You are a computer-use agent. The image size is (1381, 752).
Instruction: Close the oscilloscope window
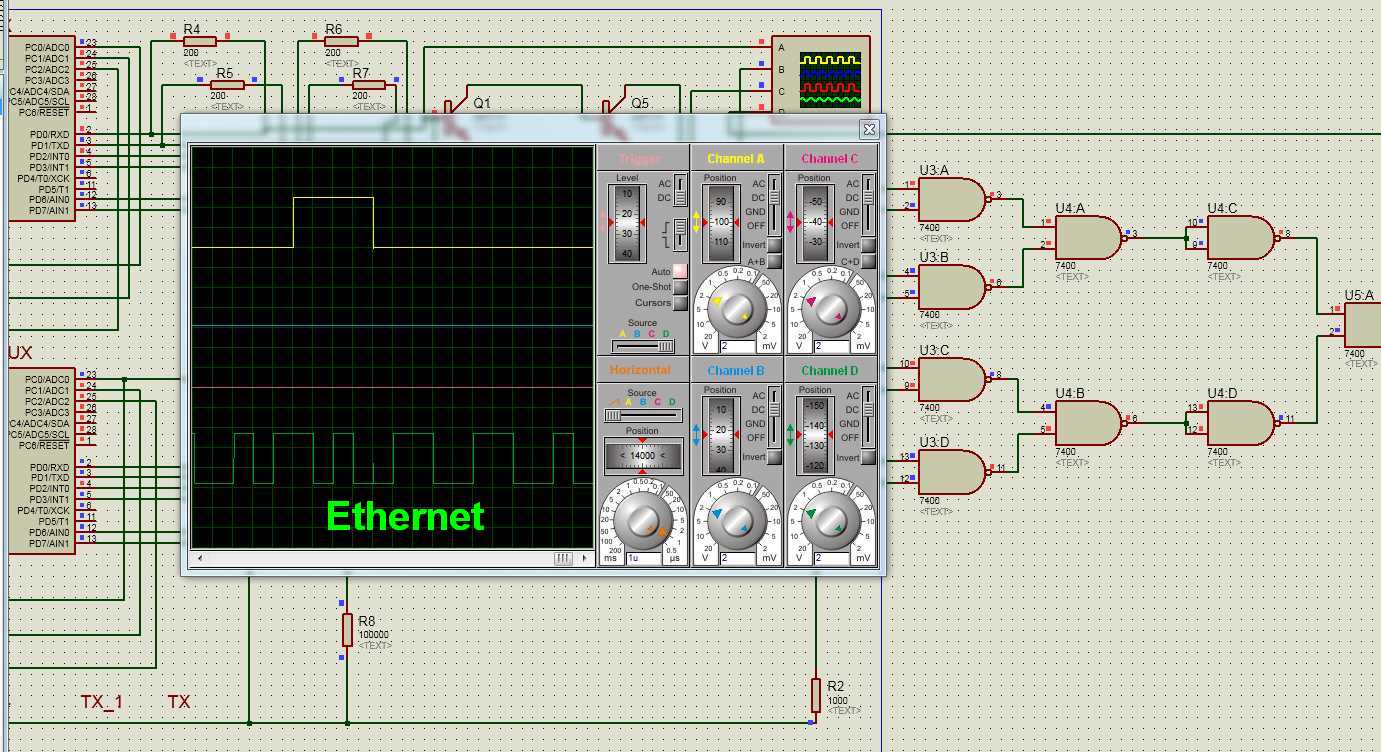point(869,129)
